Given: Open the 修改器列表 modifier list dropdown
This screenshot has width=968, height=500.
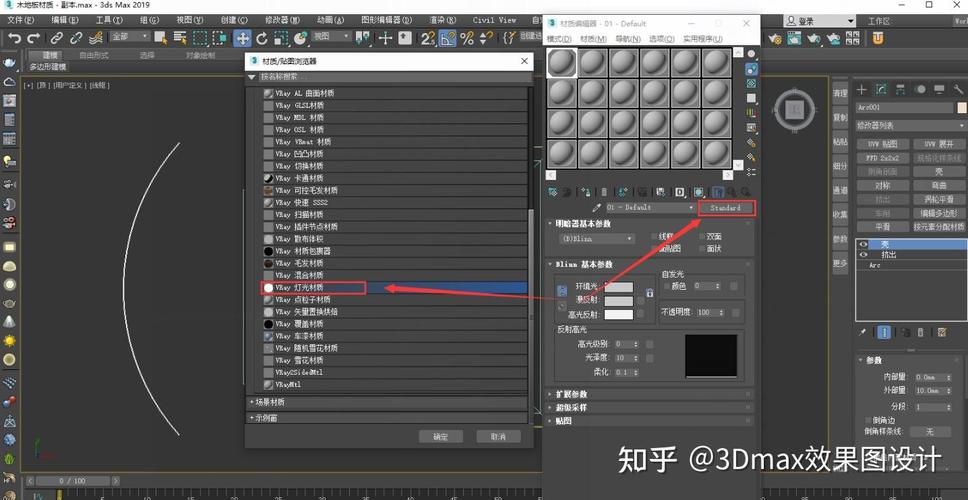Looking at the screenshot, I should 910,125.
